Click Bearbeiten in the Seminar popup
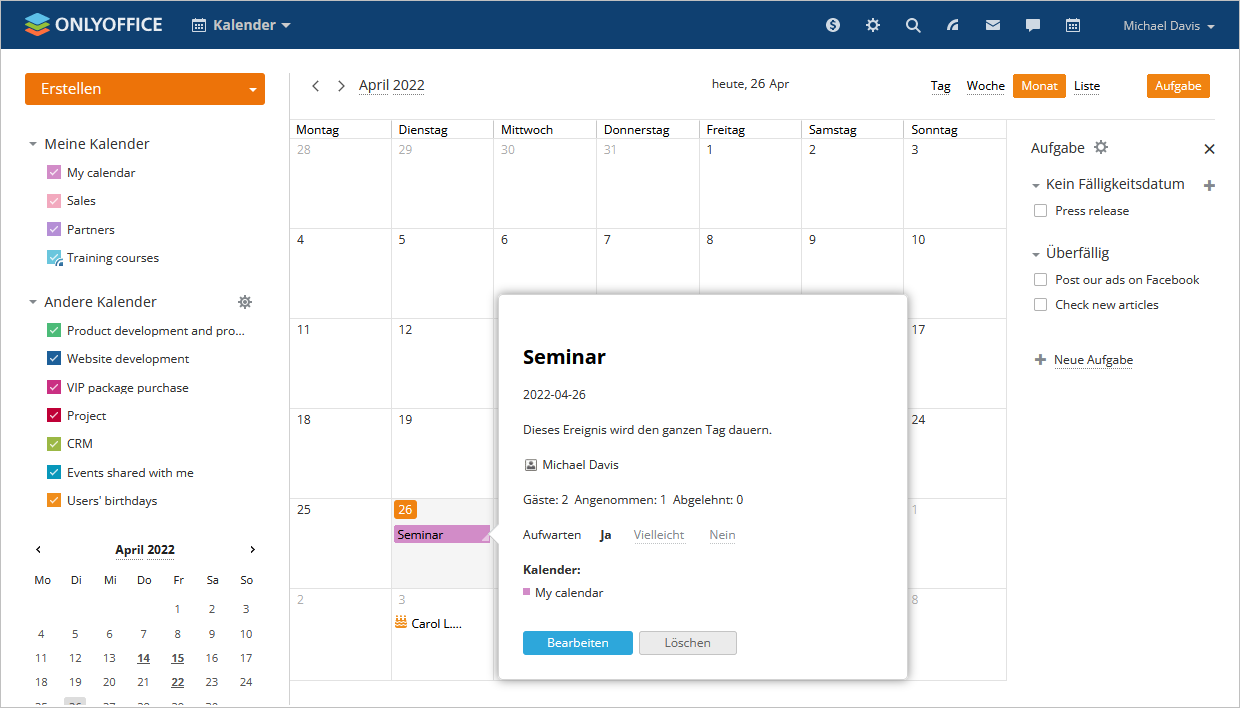 click(577, 643)
